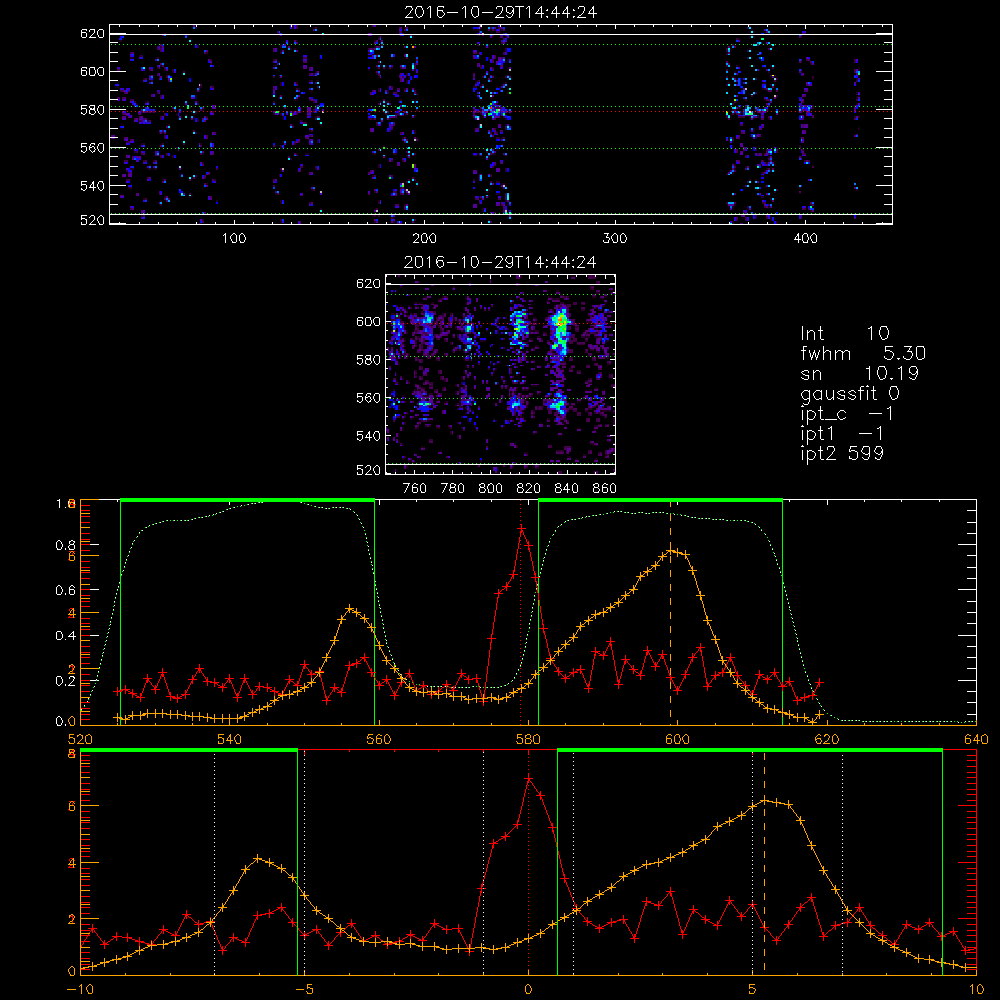Image resolution: width=1000 pixels, height=1000 pixels.
Task: Click x-axis label 100 of top spectrogram
Action: (x=234, y=239)
